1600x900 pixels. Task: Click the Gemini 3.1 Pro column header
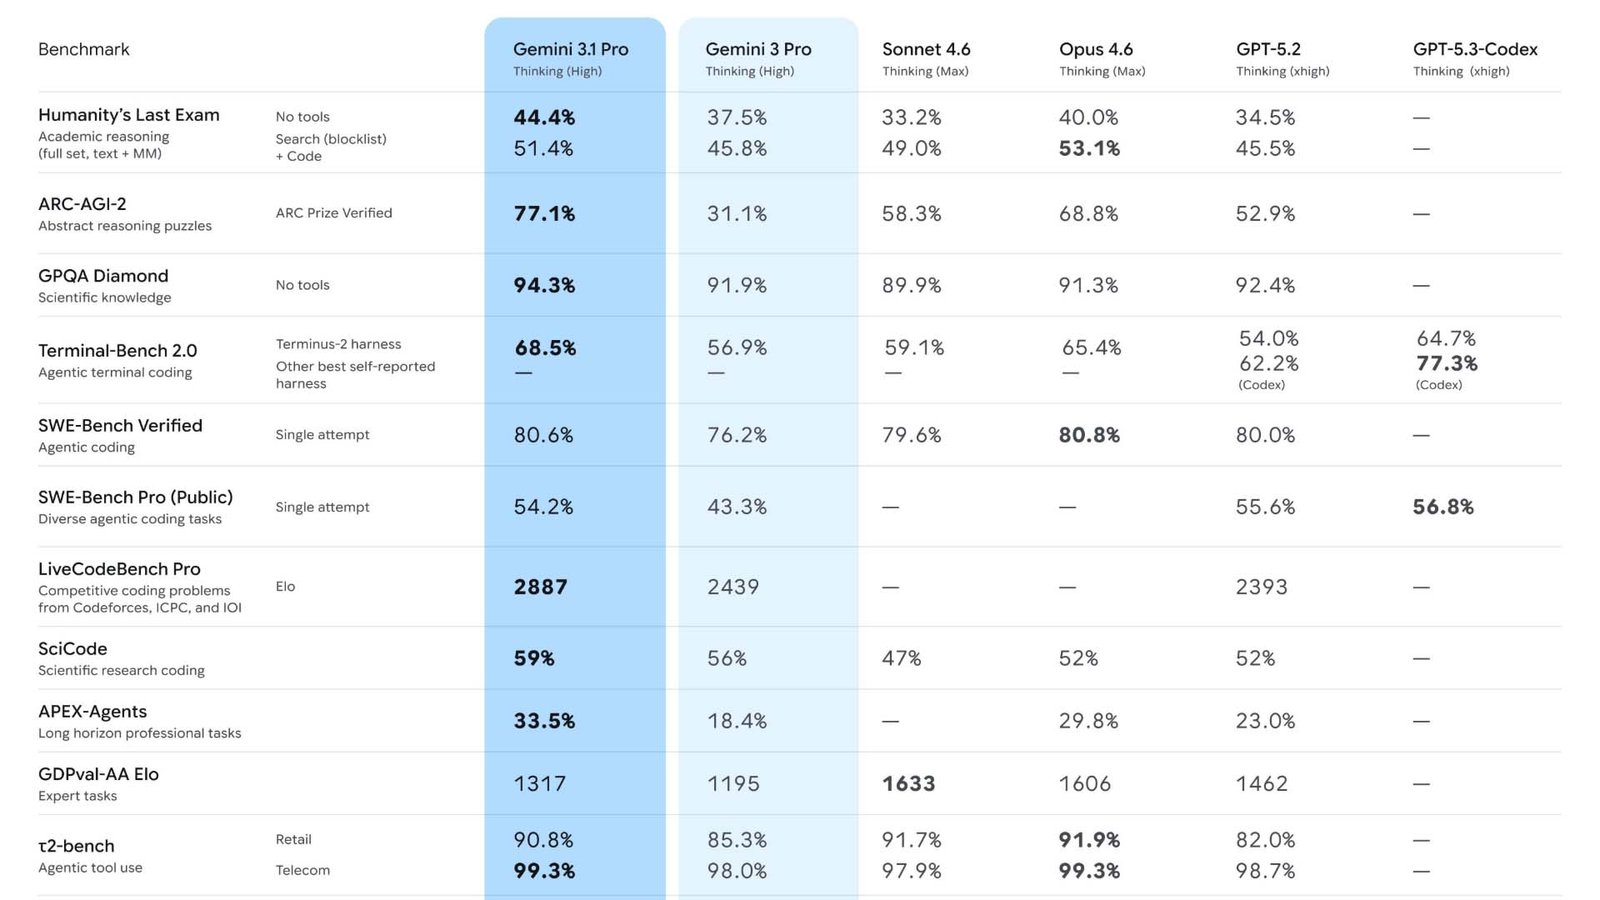(x=570, y=49)
